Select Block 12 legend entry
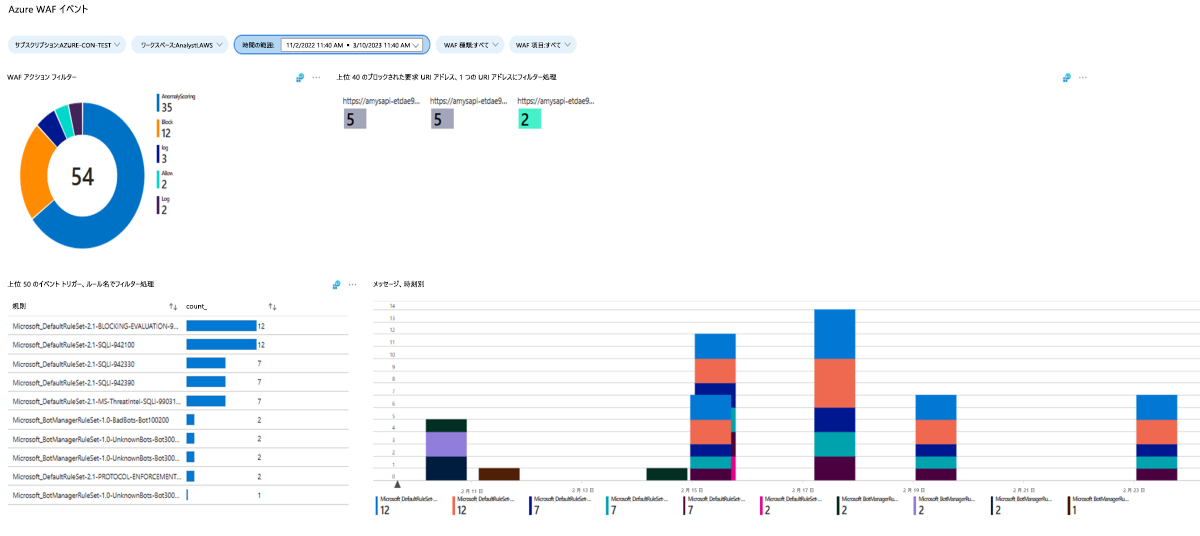1200x536 pixels. tap(165, 127)
